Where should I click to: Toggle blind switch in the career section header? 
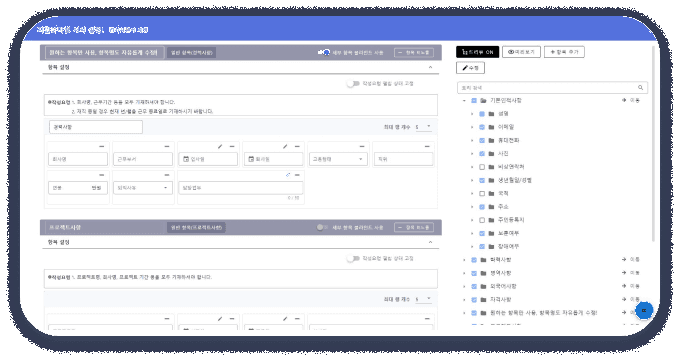coord(324,52)
